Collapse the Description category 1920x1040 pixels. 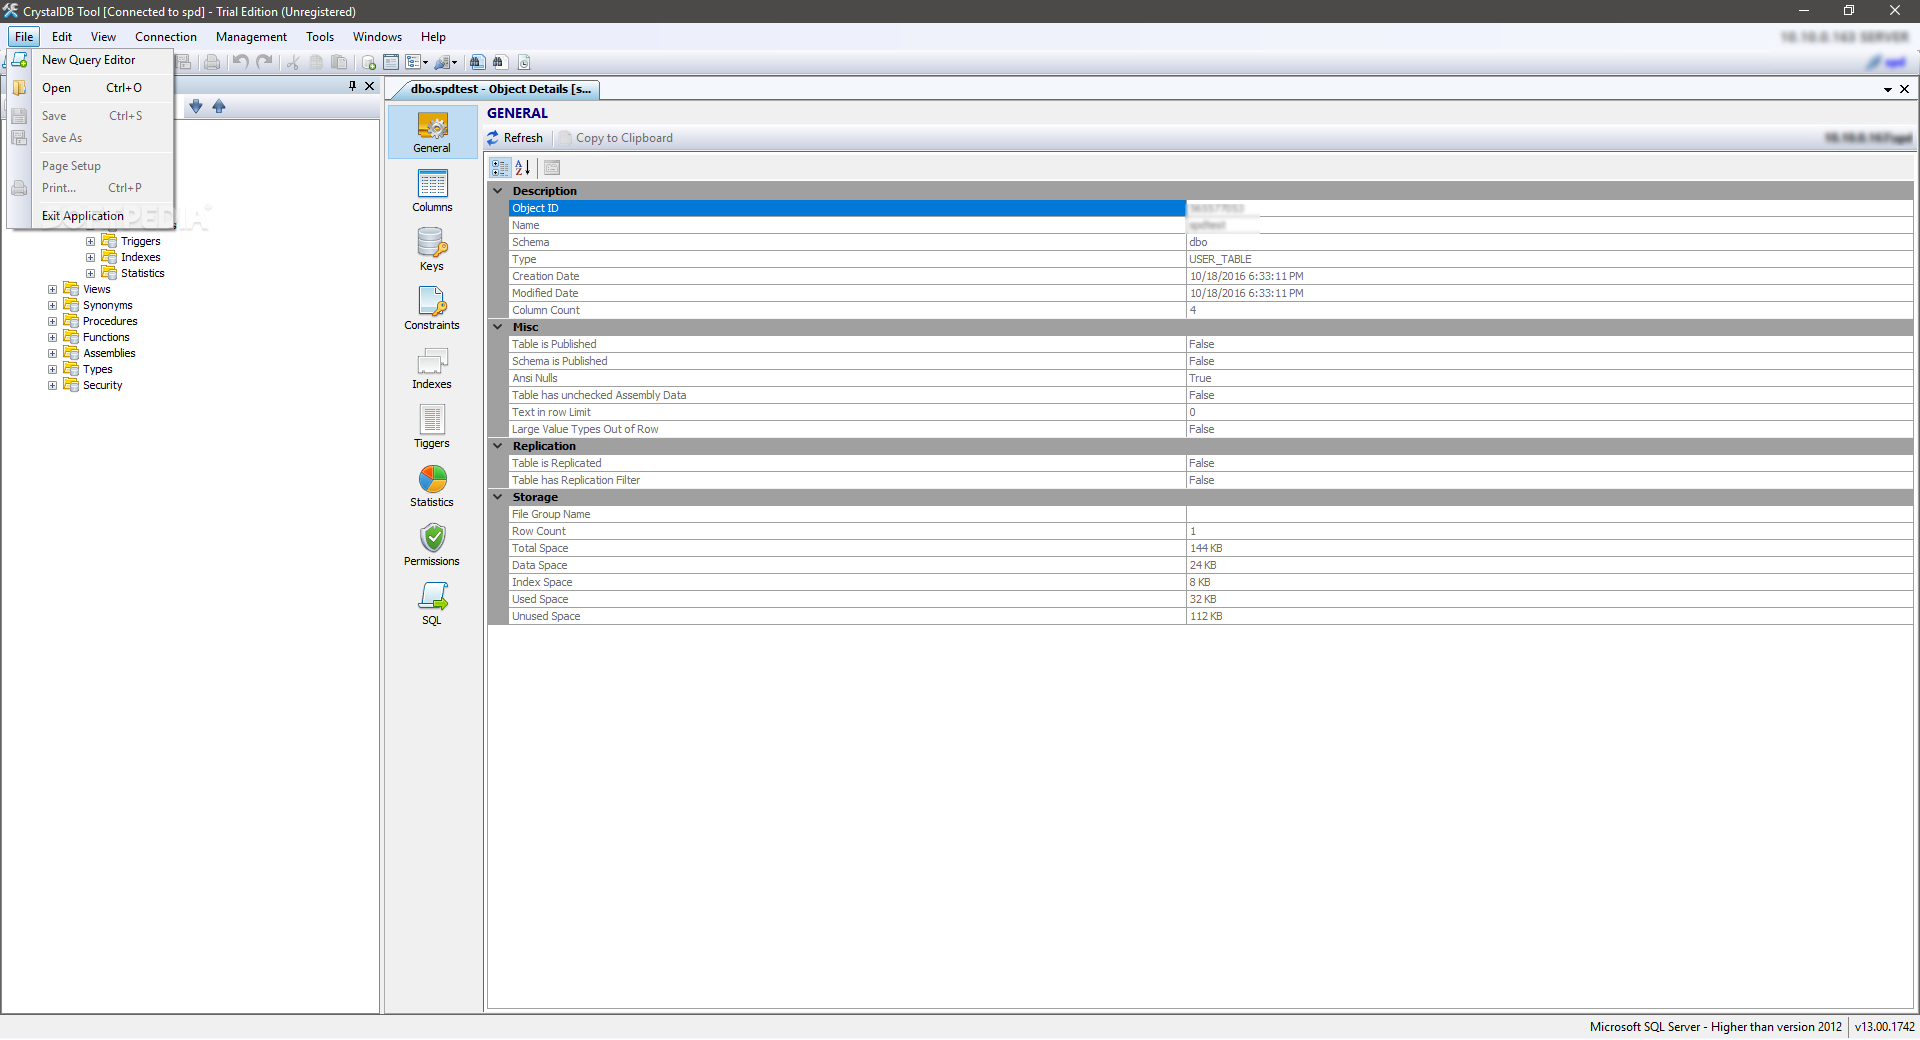coord(497,191)
